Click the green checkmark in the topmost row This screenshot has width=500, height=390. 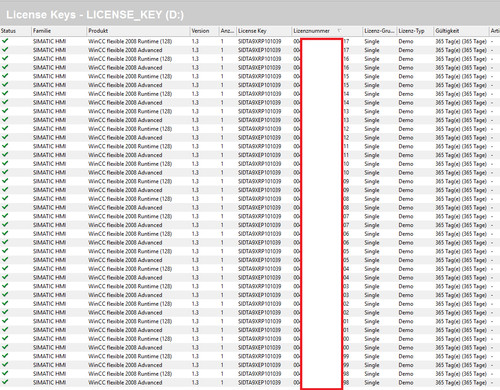point(5,41)
